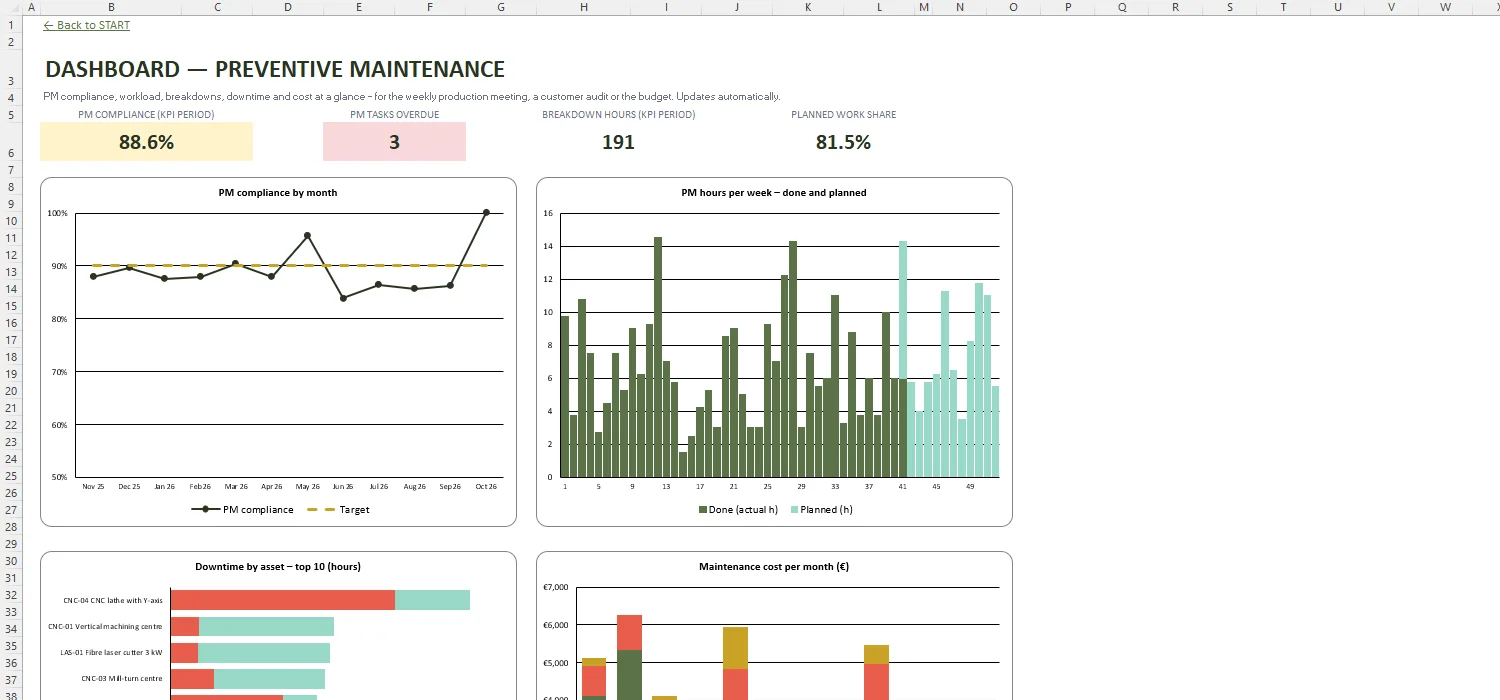Click the select-all corner of the sheet

(11, 7)
